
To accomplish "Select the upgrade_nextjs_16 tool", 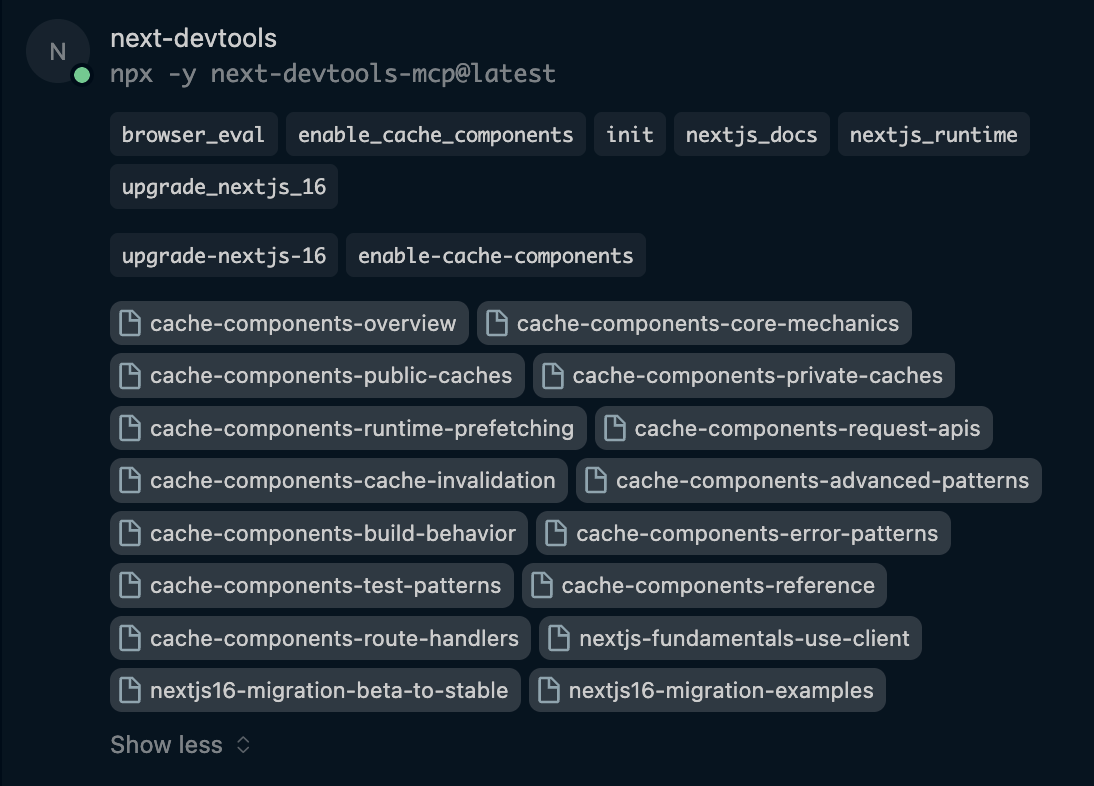I will pyautogui.click(x=223, y=186).
